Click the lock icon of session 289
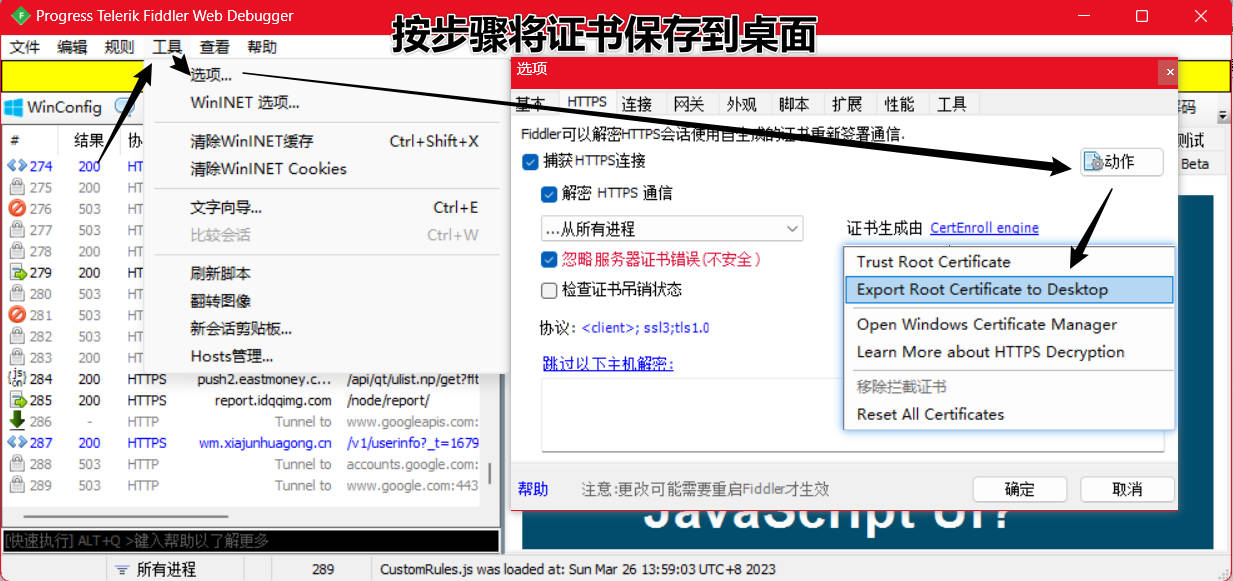Viewport: 1233px width, 581px height. pos(17,485)
